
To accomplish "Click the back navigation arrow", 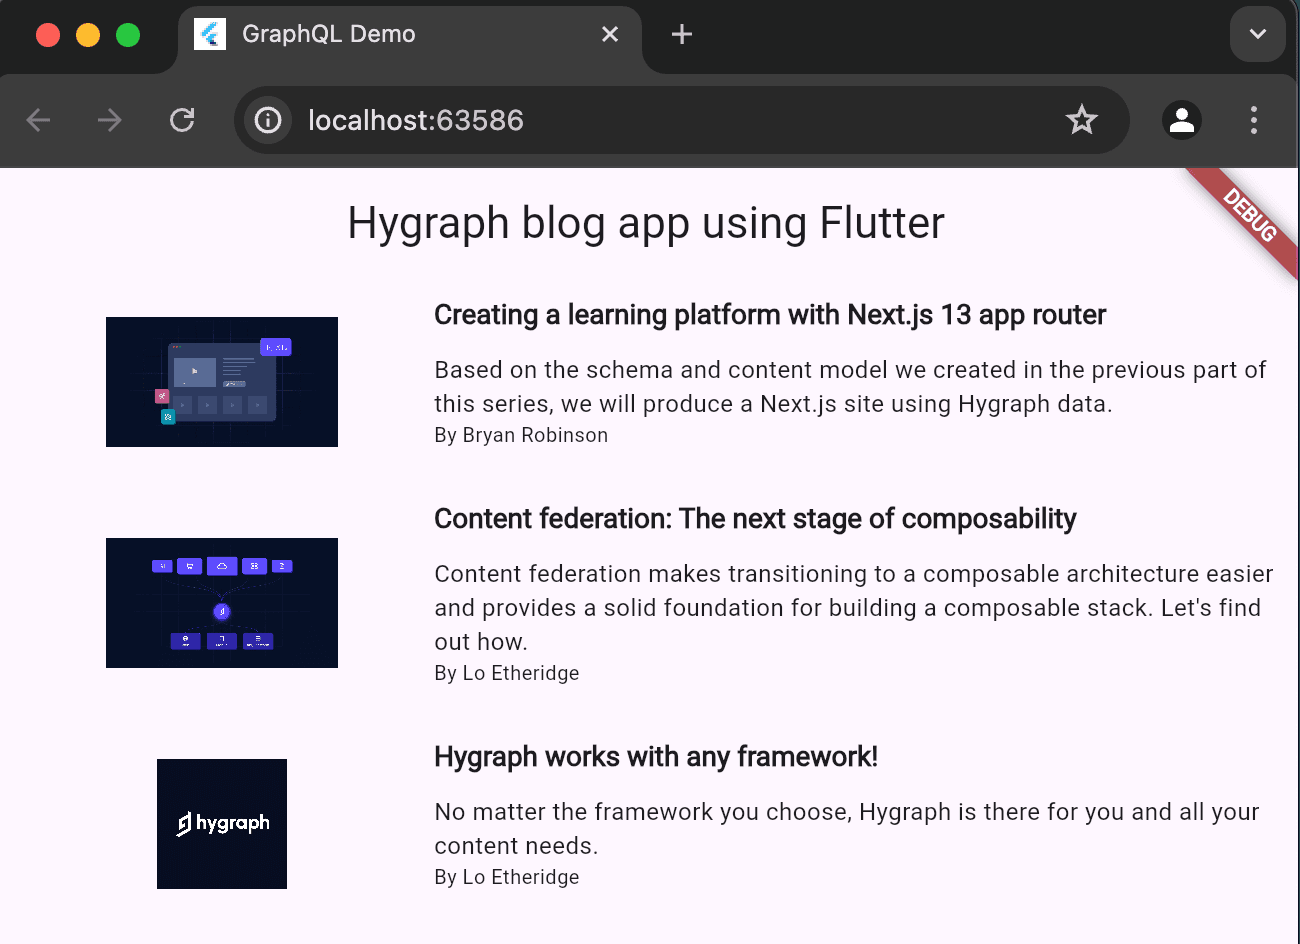I will [x=38, y=120].
